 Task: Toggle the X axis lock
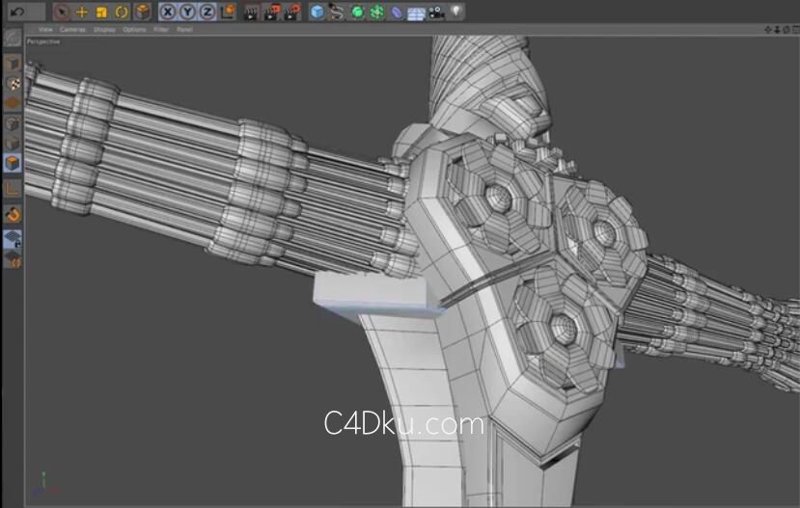tap(167, 12)
